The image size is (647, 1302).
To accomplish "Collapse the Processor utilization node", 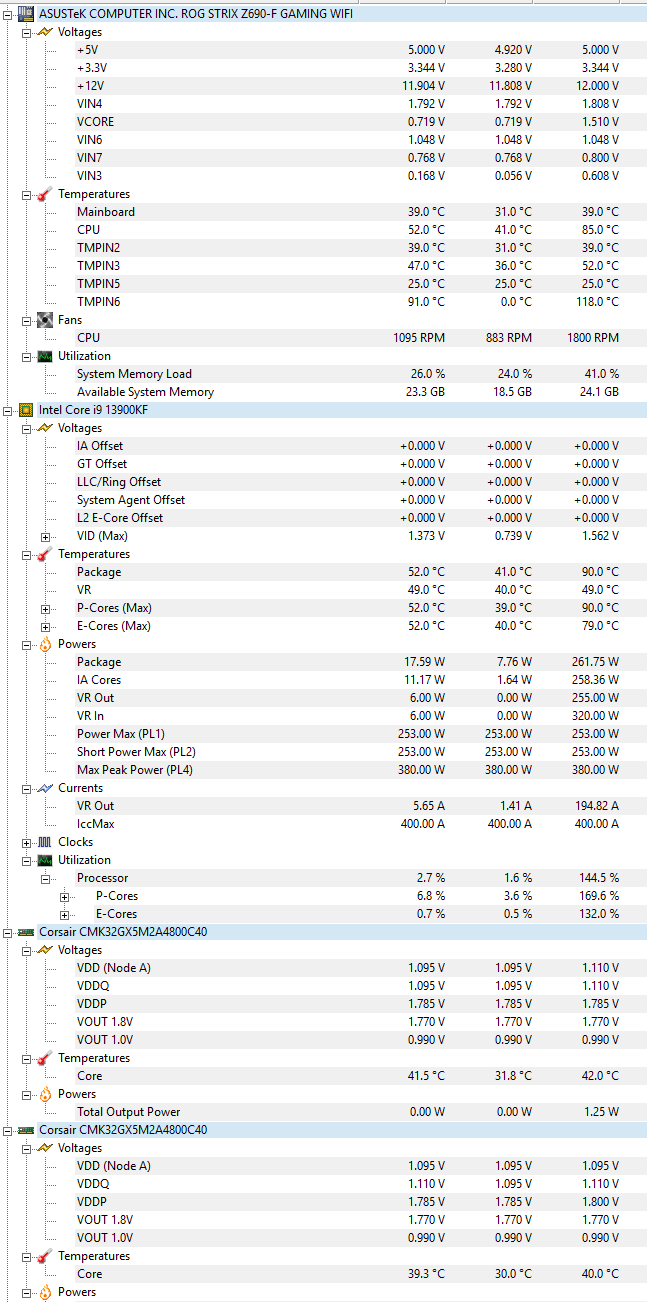I will (x=45, y=878).
